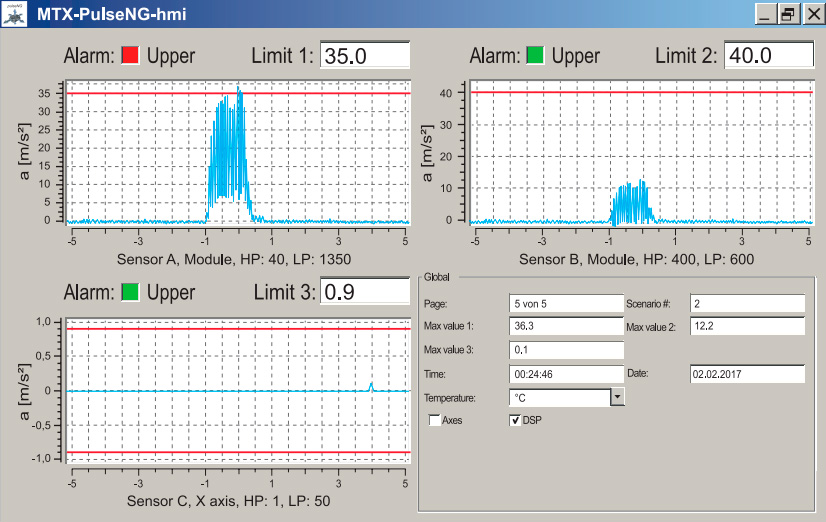Click the Max value 2 field
The height and width of the screenshot is (522, 826).
tap(747, 327)
